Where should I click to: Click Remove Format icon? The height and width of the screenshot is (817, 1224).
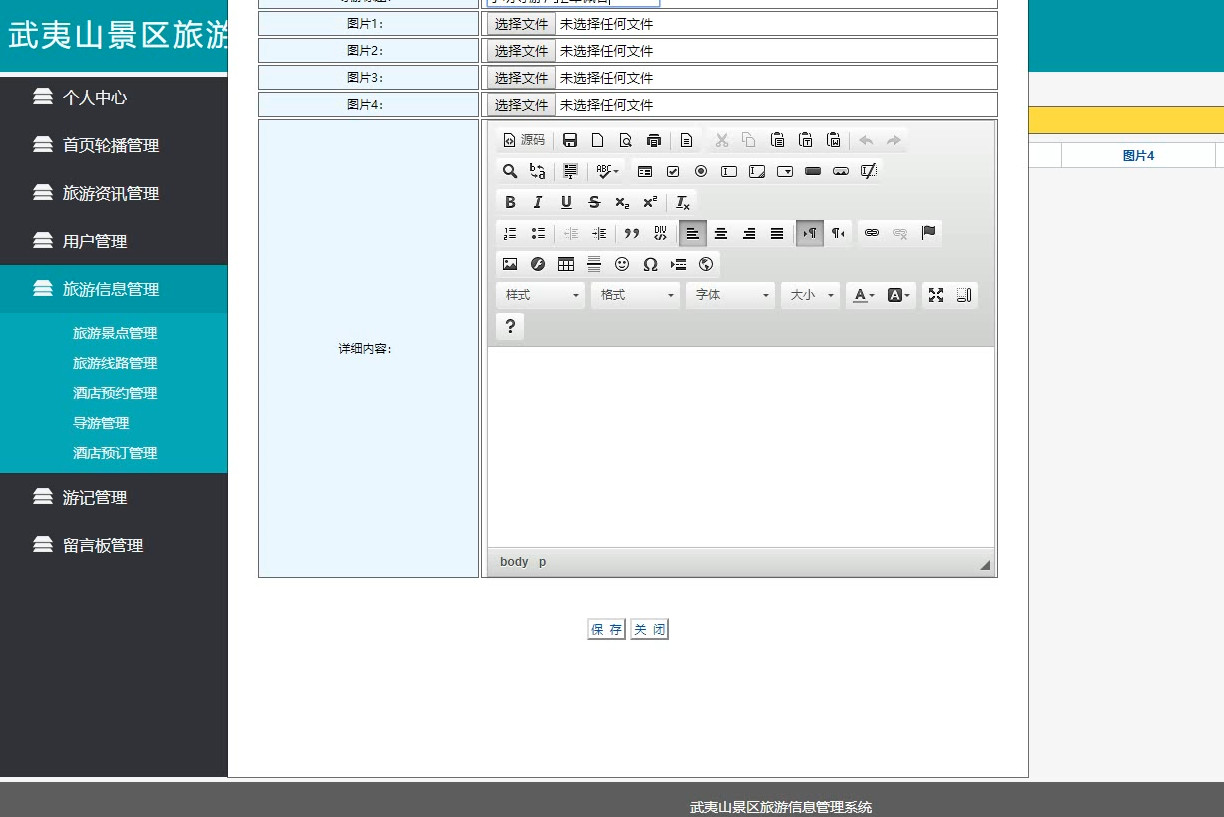point(682,202)
